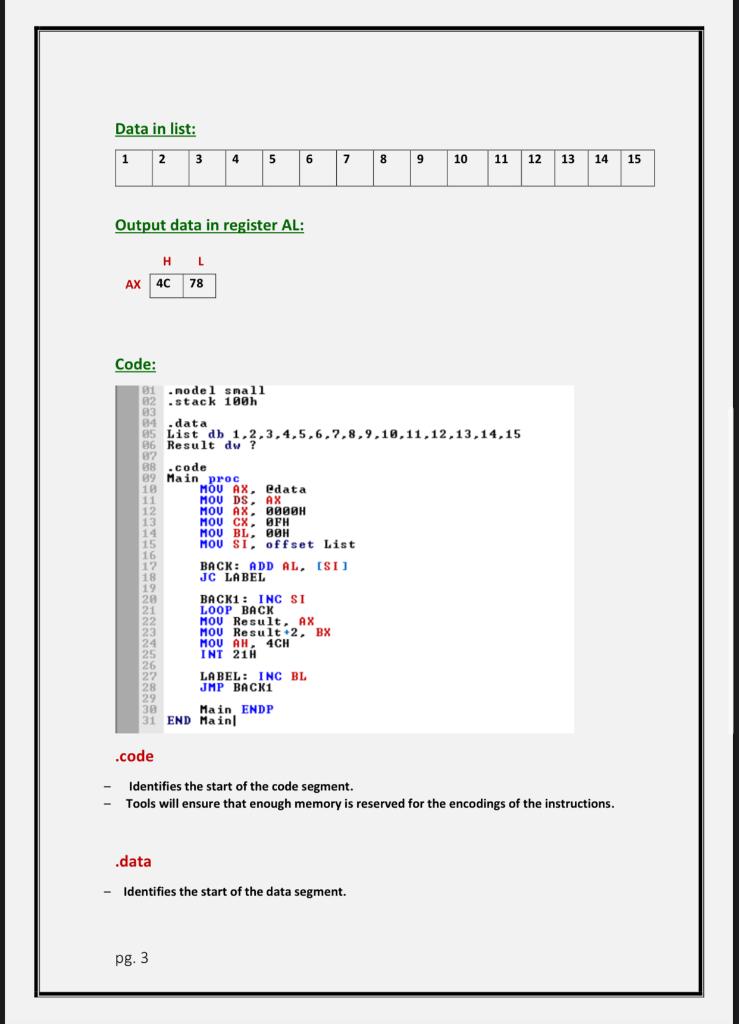739x1024 pixels.
Task: Click the 'pg. 3' page number
Action: click(x=132, y=958)
